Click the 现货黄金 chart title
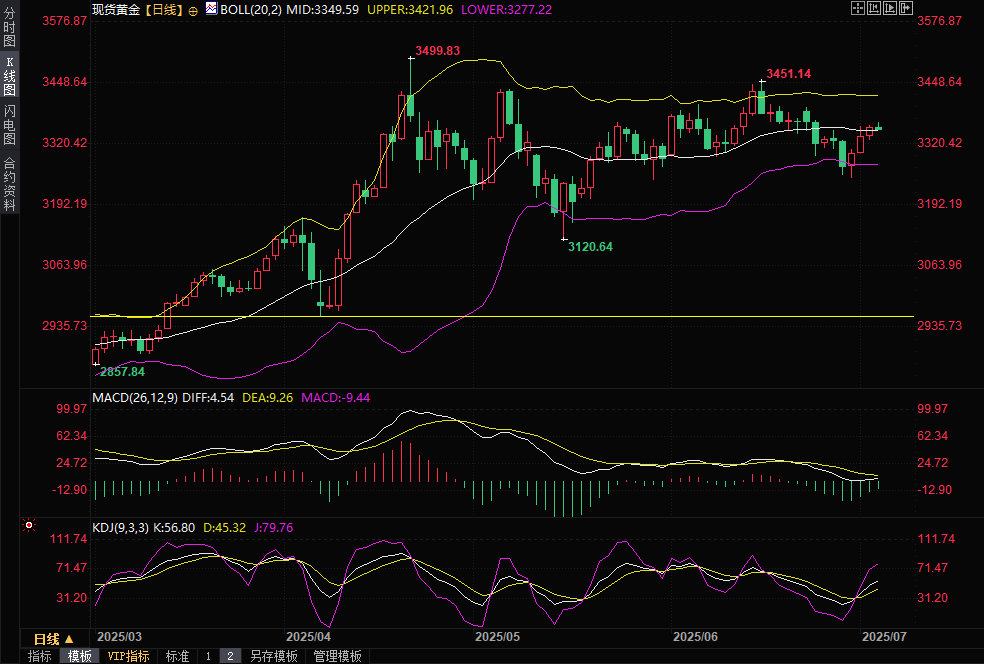The height and width of the screenshot is (664, 984). point(116,10)
